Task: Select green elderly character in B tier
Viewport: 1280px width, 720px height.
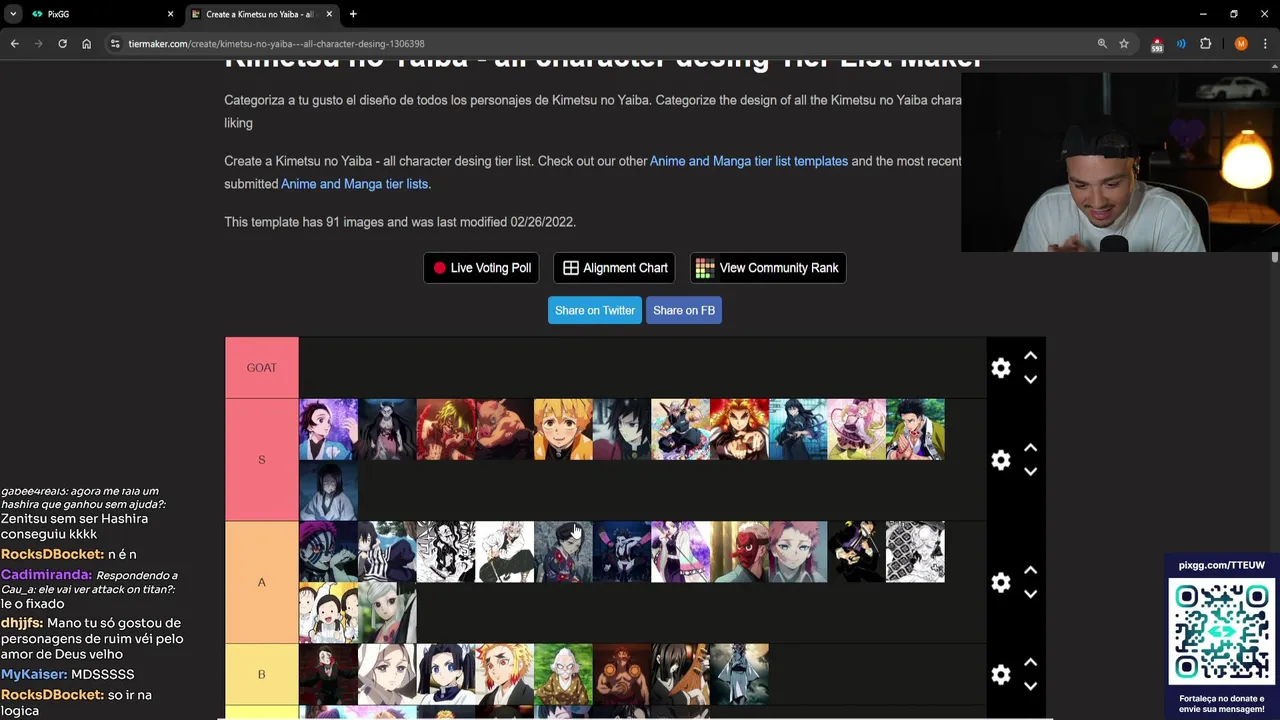Action: [x=563, y=673]
